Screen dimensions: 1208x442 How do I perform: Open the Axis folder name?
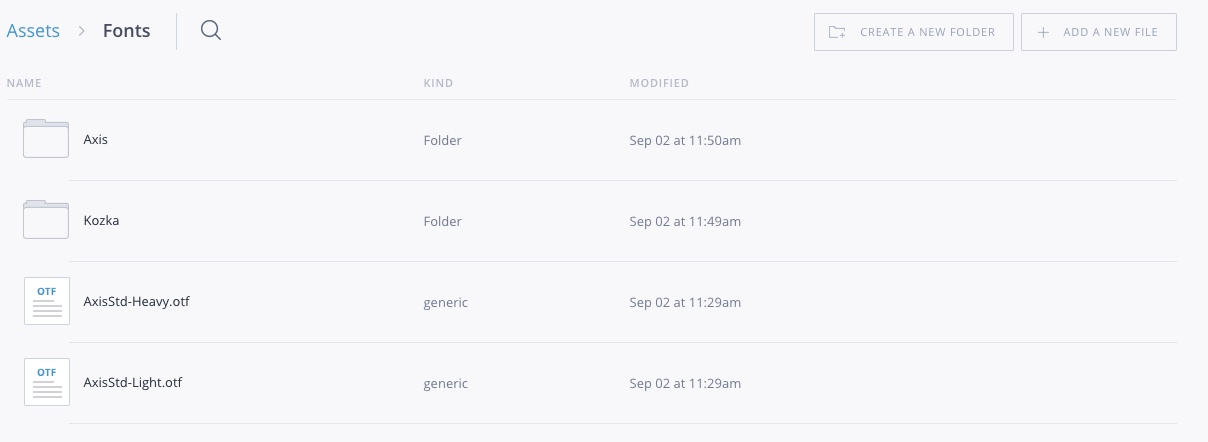[96, 140]
